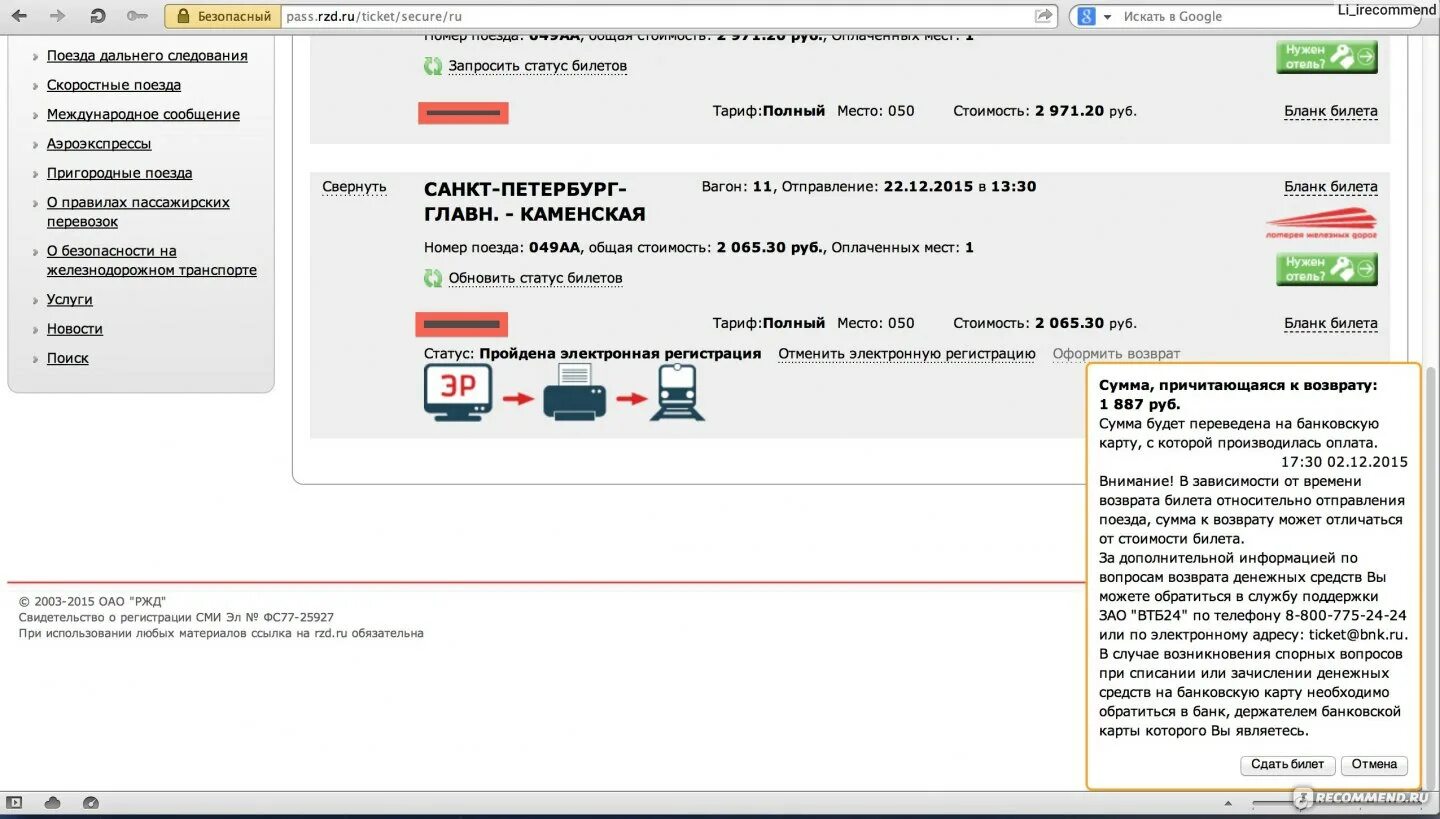Click Отмена button in the refund popup

pos(1374,764)
